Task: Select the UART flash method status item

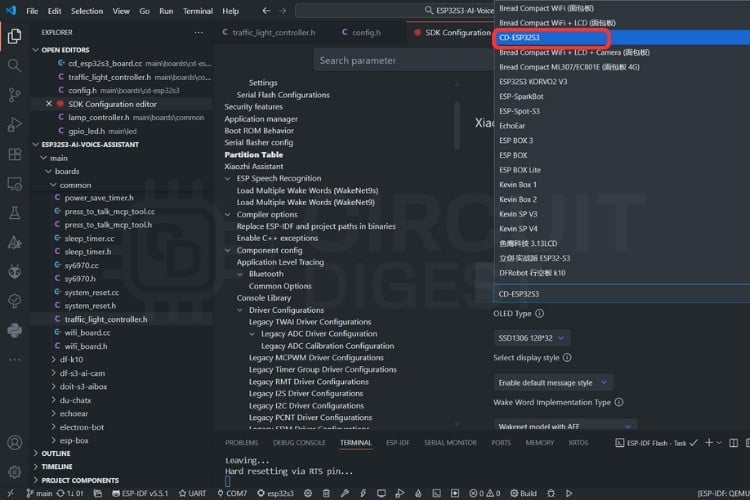Action: [x=192, y=493]
